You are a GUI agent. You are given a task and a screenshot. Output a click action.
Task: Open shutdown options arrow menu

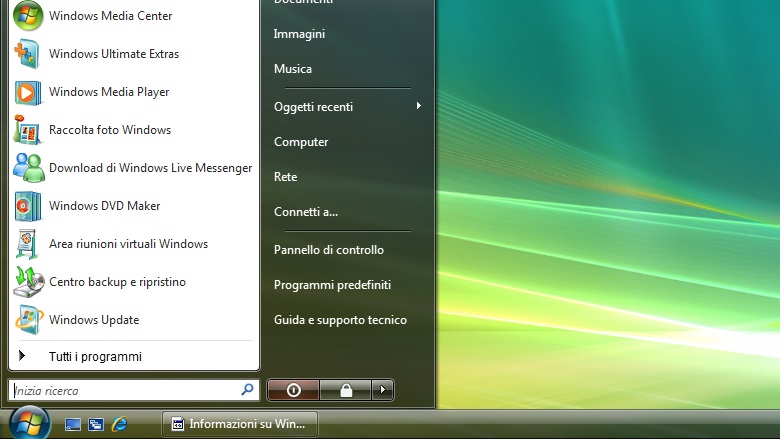pos(383,390)
